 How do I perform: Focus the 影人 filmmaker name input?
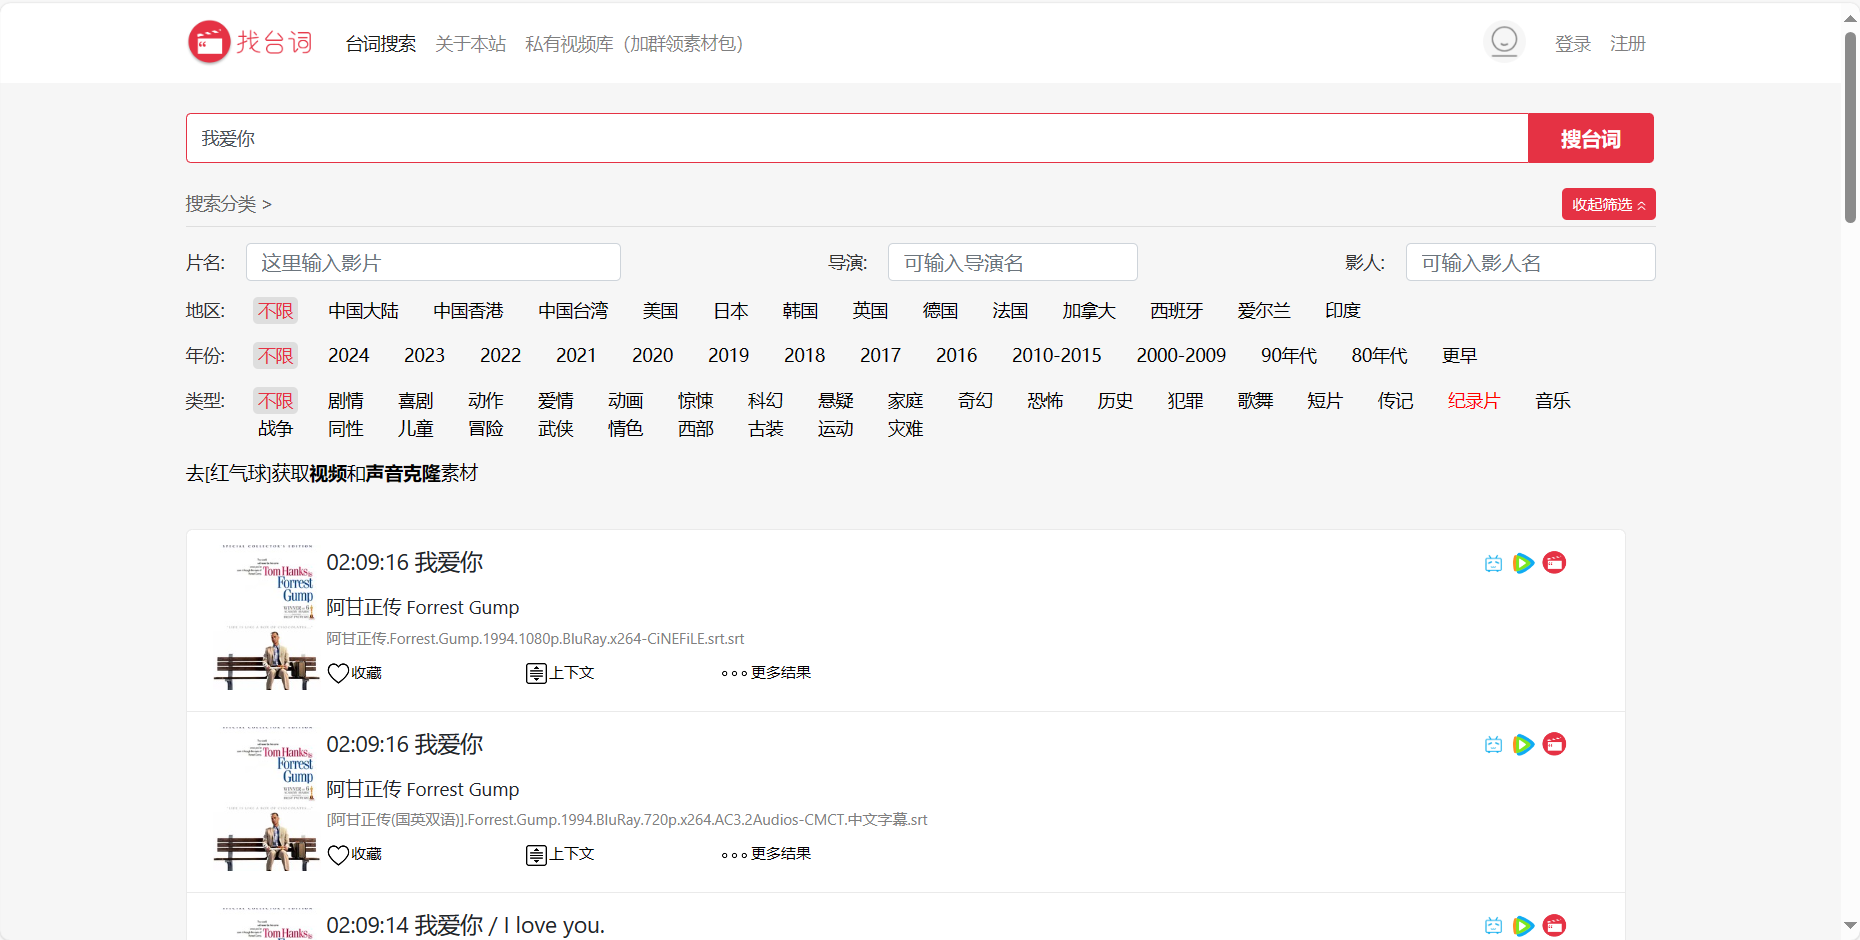pyautogui.click(x=1530, y=262)
